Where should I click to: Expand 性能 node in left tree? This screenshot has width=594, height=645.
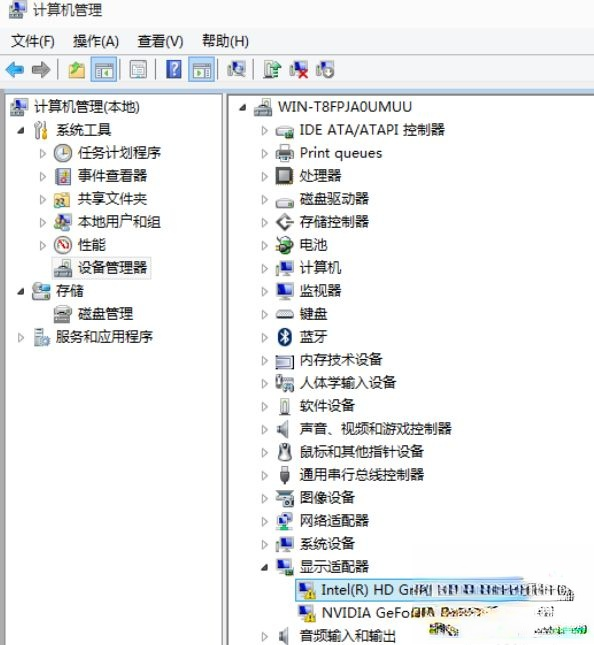tap(42, 246)
